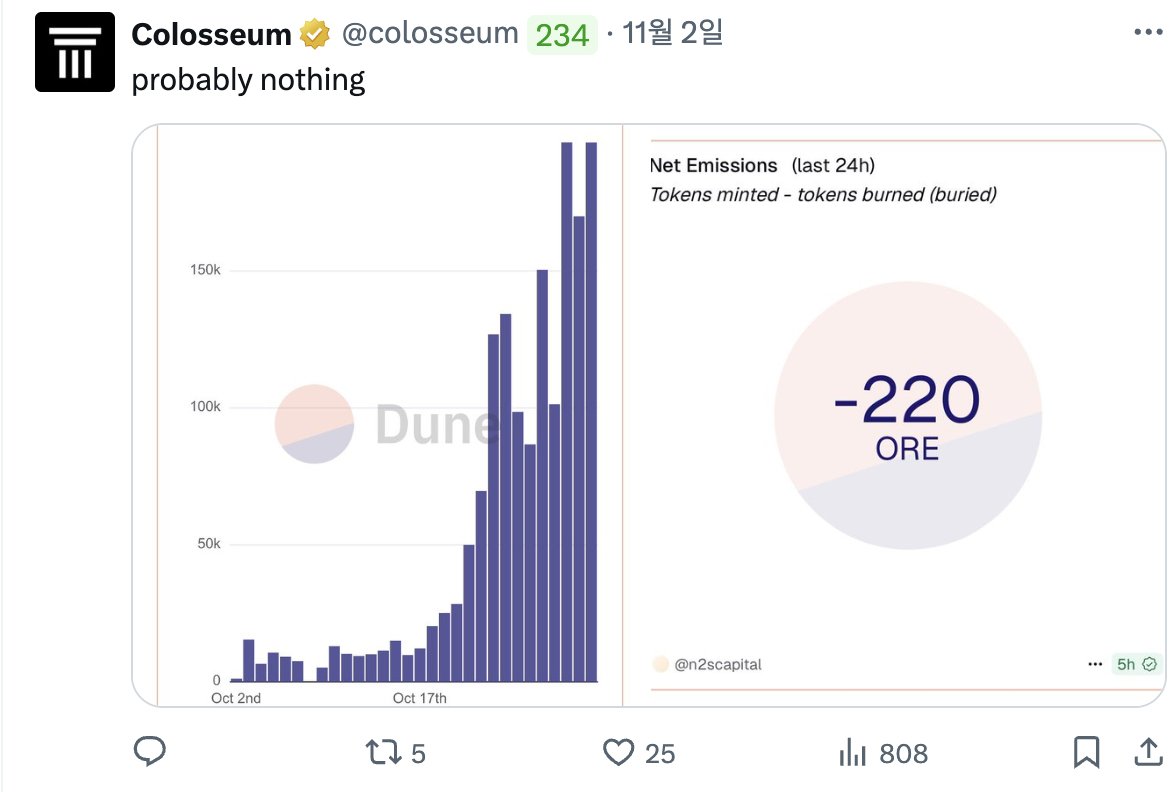Image resolution: width=1172 pixels, height=792 pixels.
Task: Open the 11월 2일 timestamp link
Action: coord(672,33)
